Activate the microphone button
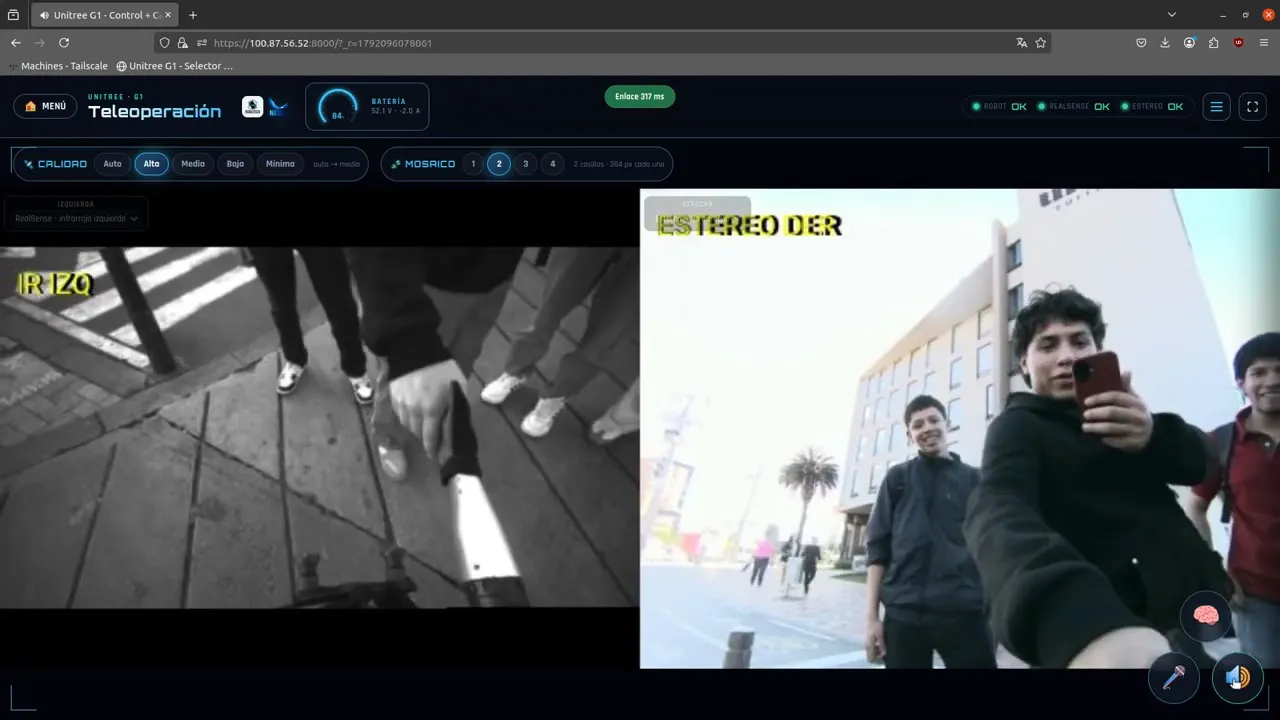 (1174, 677)
